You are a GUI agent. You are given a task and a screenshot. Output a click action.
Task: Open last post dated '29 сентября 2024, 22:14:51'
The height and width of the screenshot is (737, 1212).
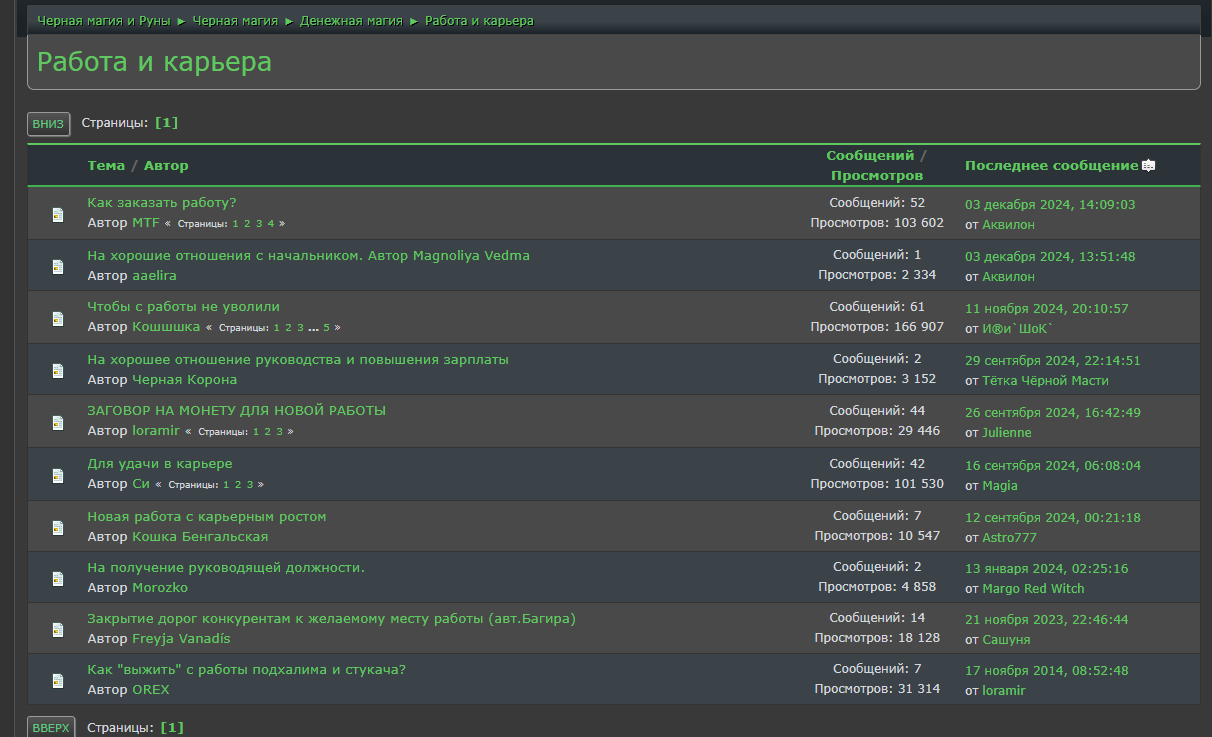(1052, 361)
